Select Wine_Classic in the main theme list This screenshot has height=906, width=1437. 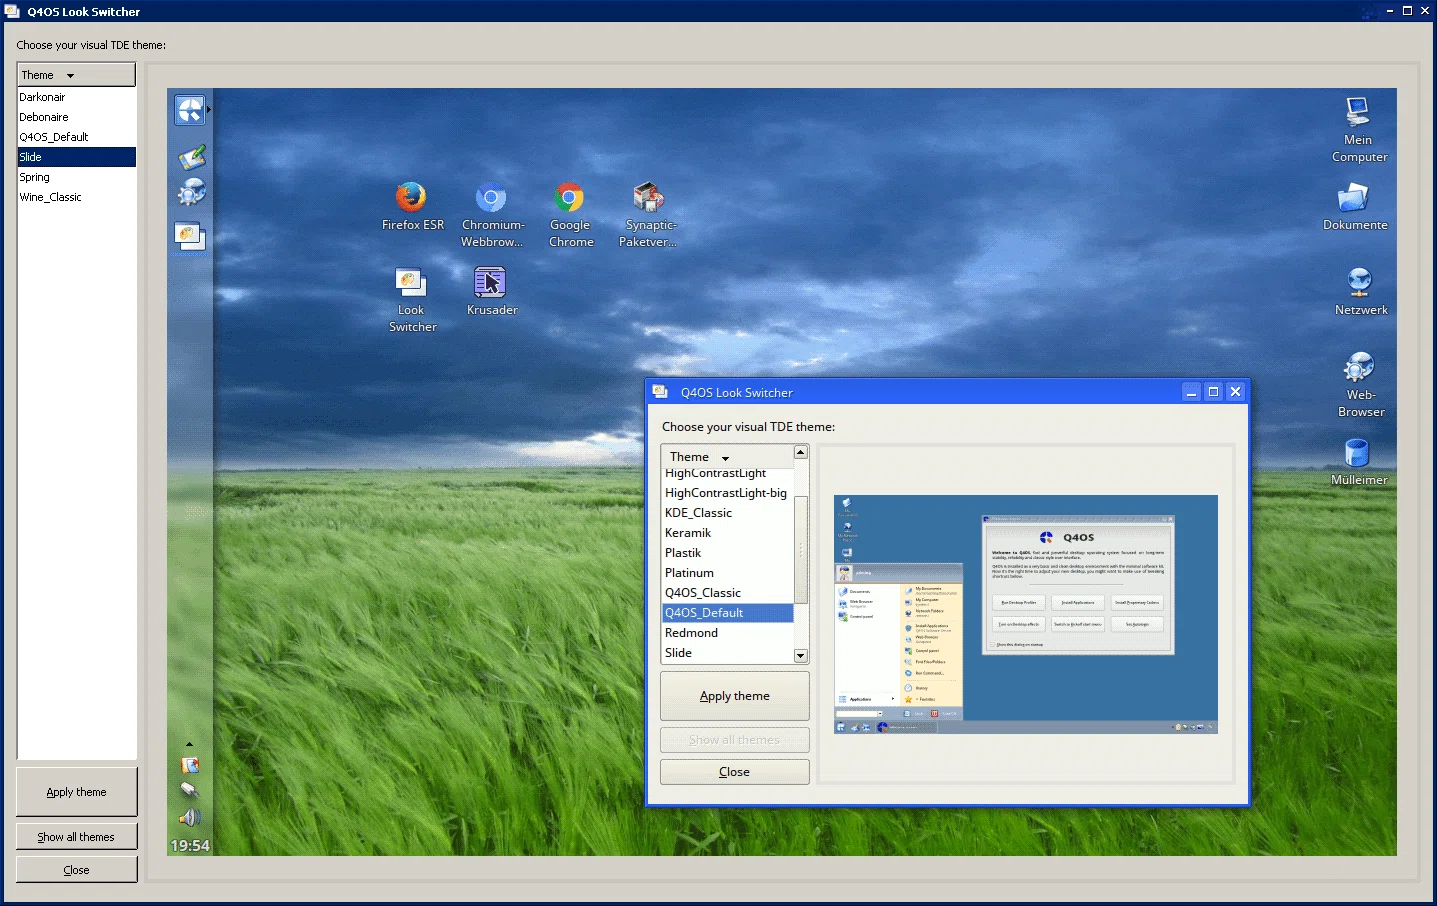(76, 197)
